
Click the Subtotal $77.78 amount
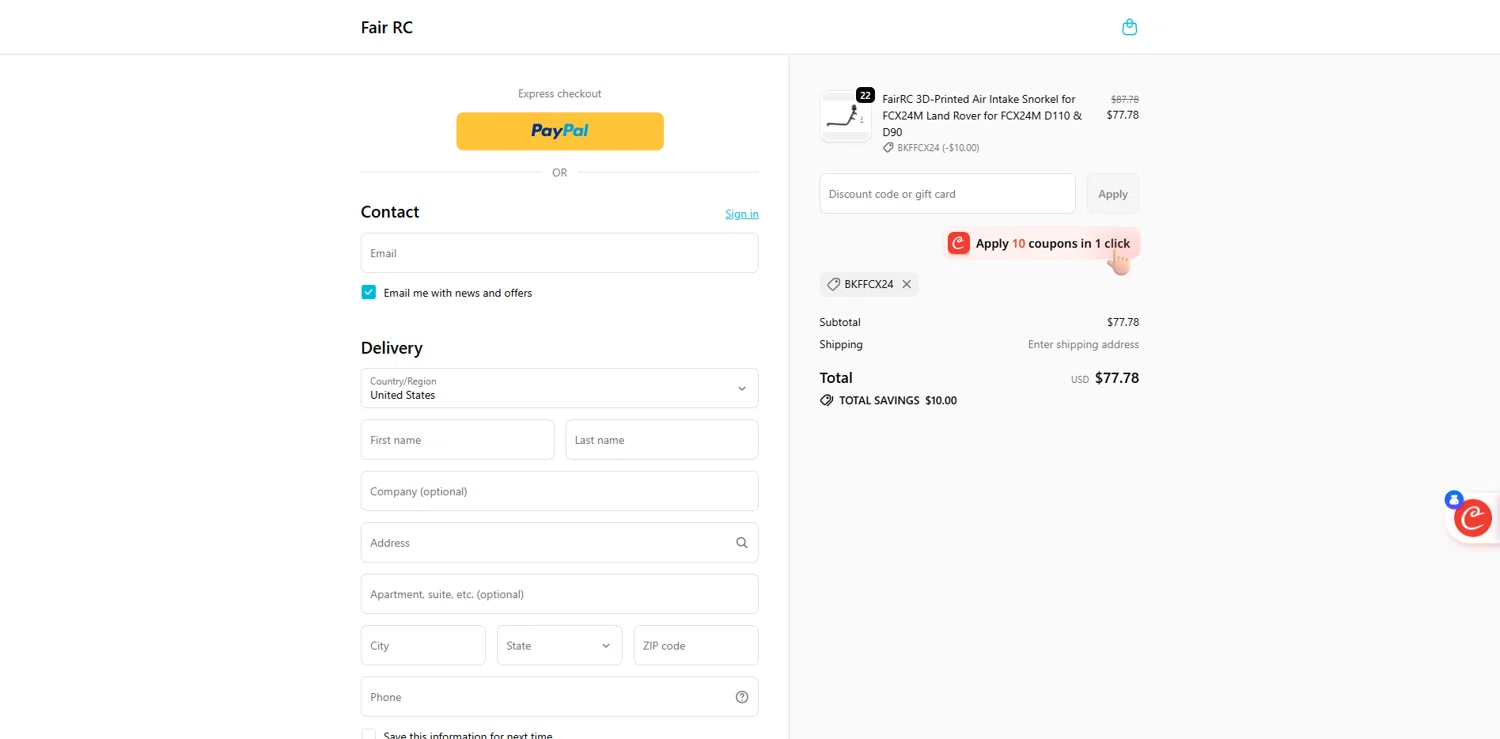pos(1123,322)
